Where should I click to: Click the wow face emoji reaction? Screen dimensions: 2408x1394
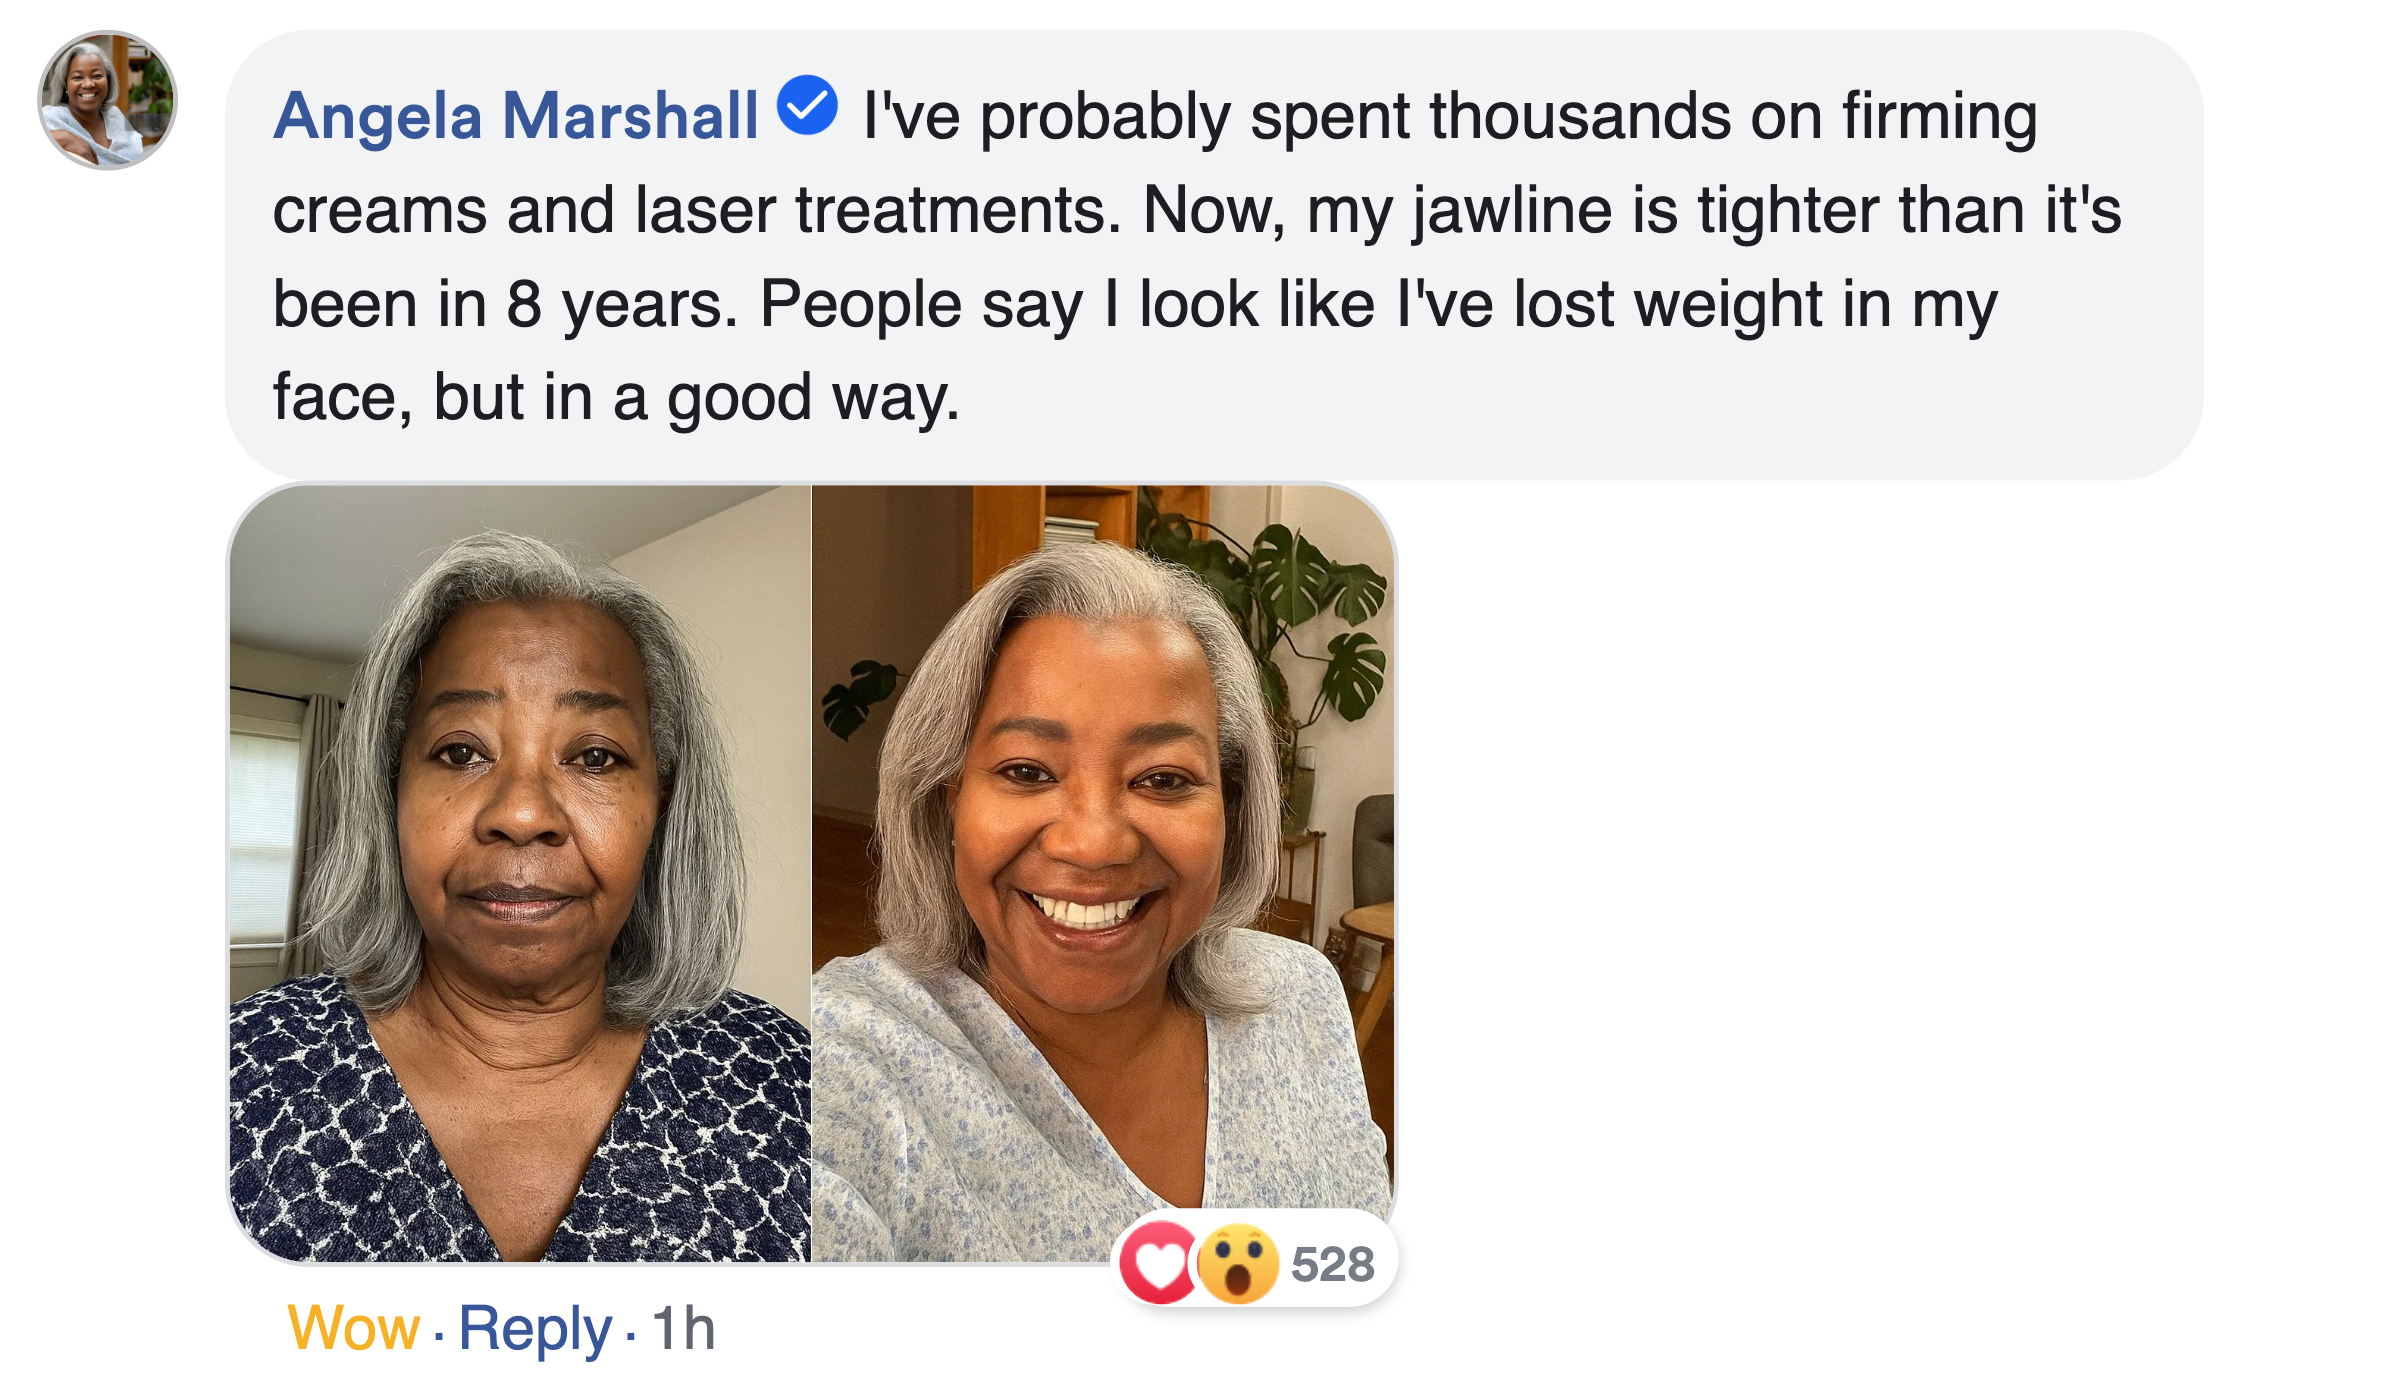click(1238, 1264)
